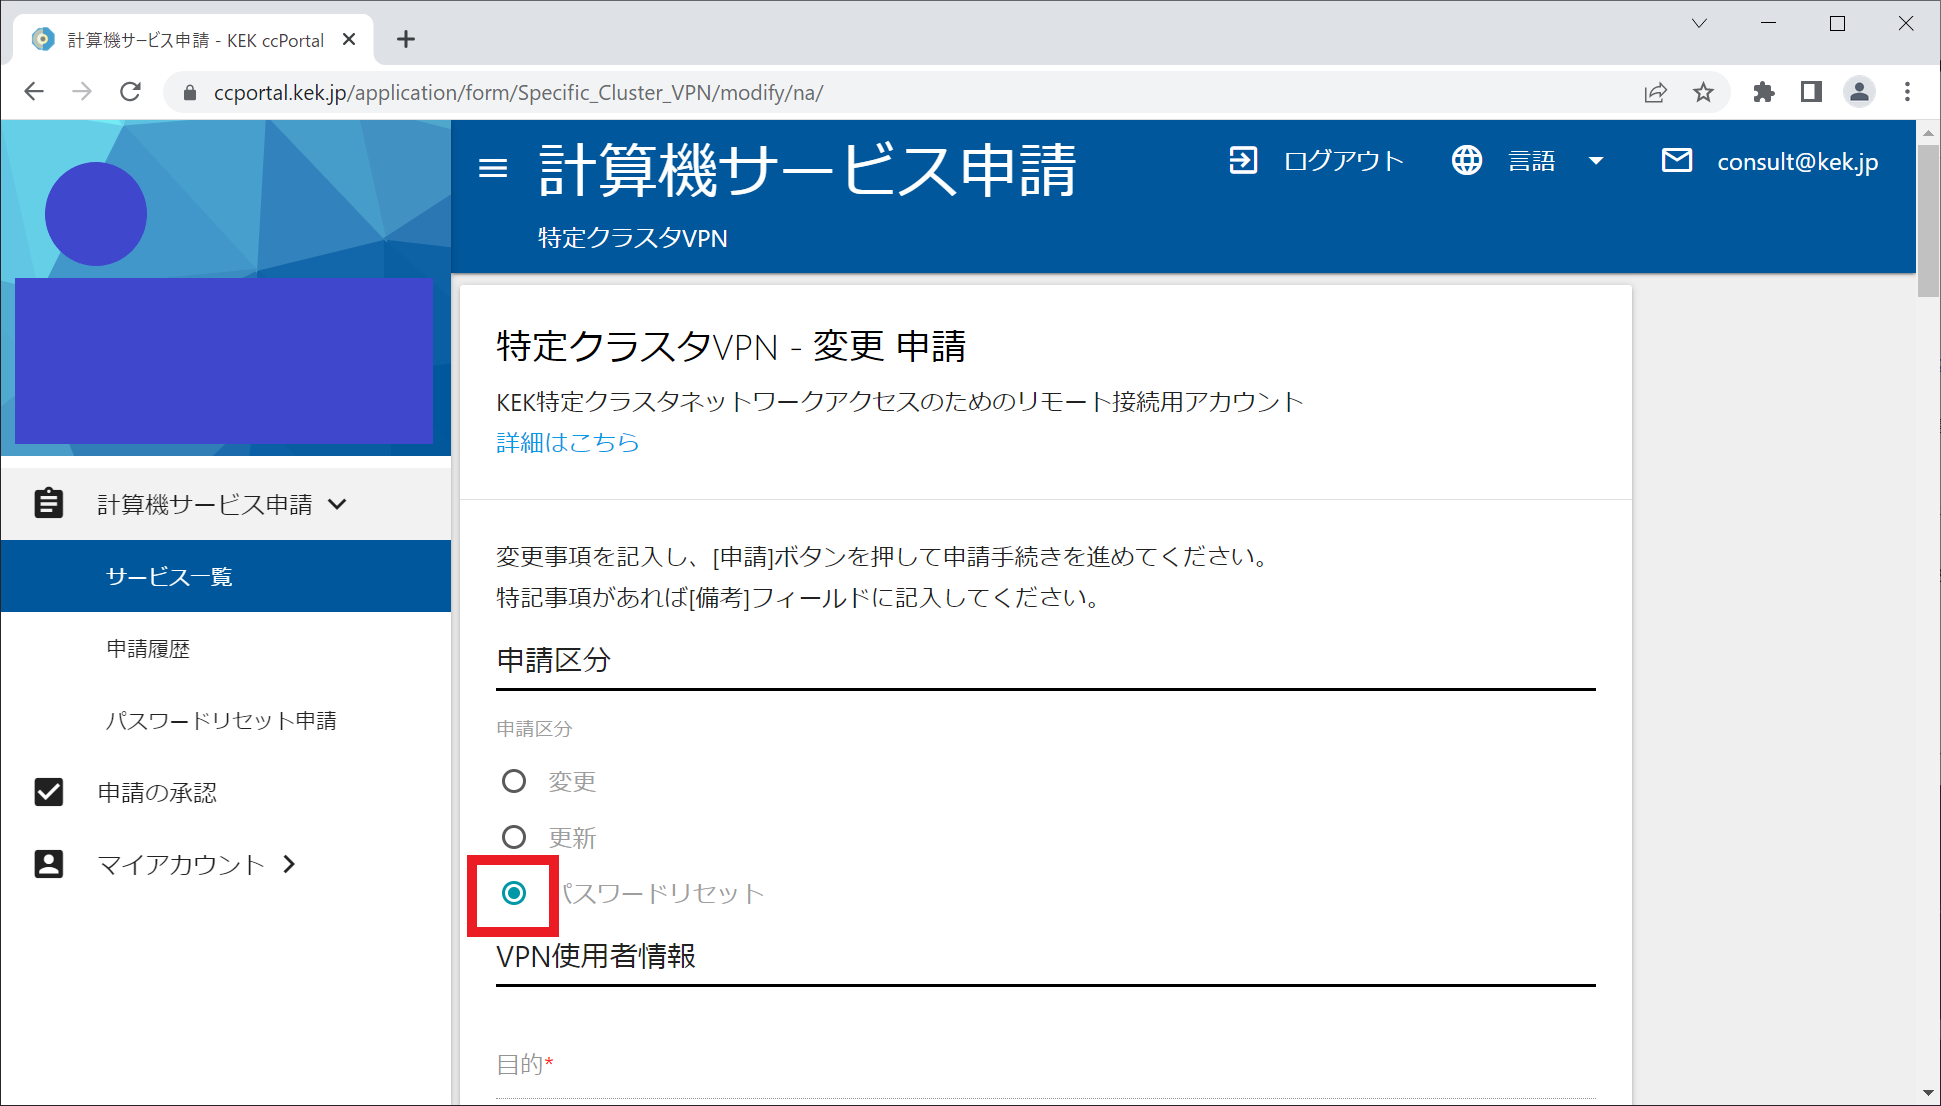Click the 言語 language button
Viewport: 1941px width, 1106px height.
[x=1532, y=161]
